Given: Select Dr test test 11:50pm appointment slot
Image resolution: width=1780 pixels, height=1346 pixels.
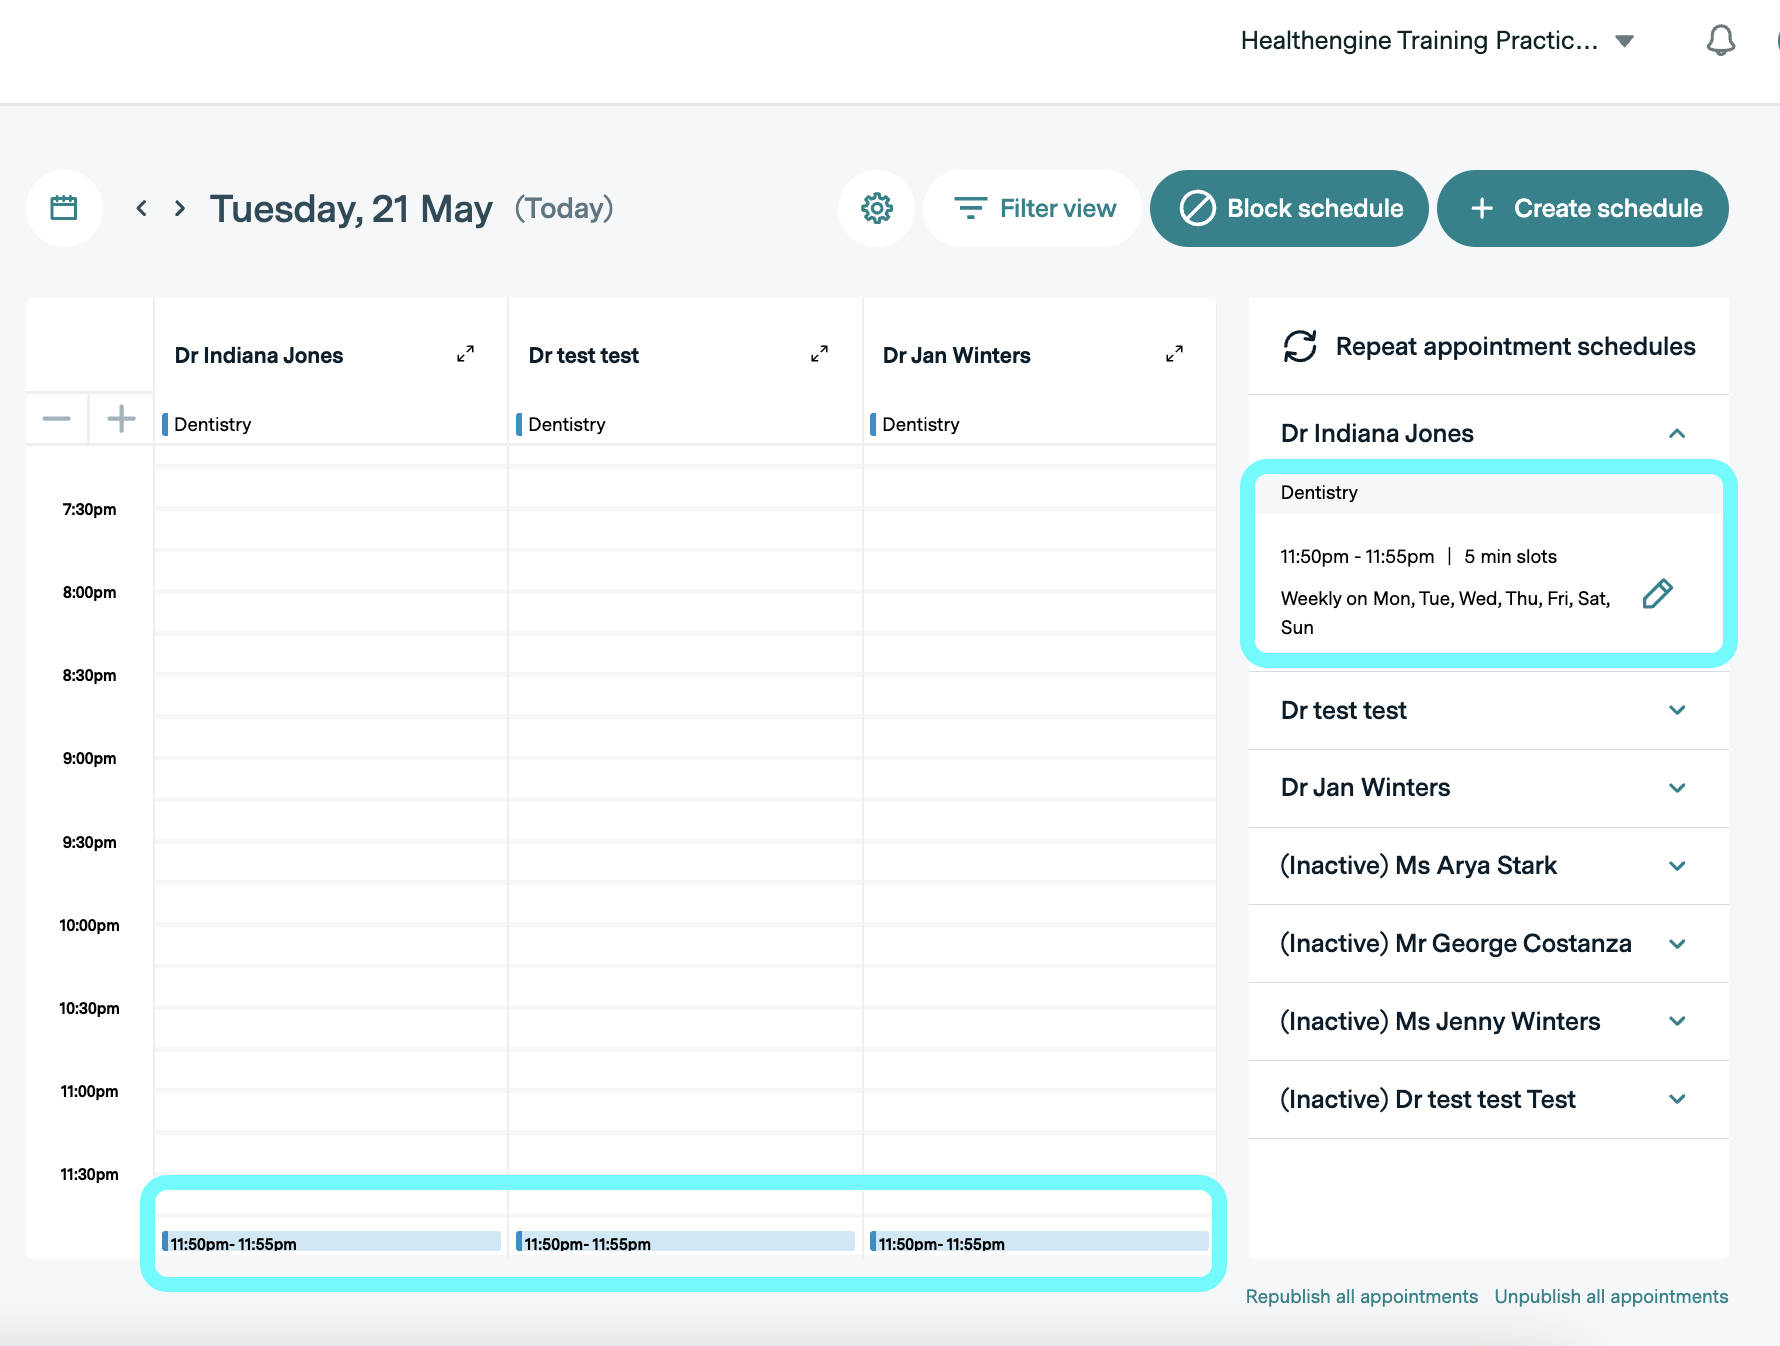Looking at the screenshot, I should [x=686, y=1242].
